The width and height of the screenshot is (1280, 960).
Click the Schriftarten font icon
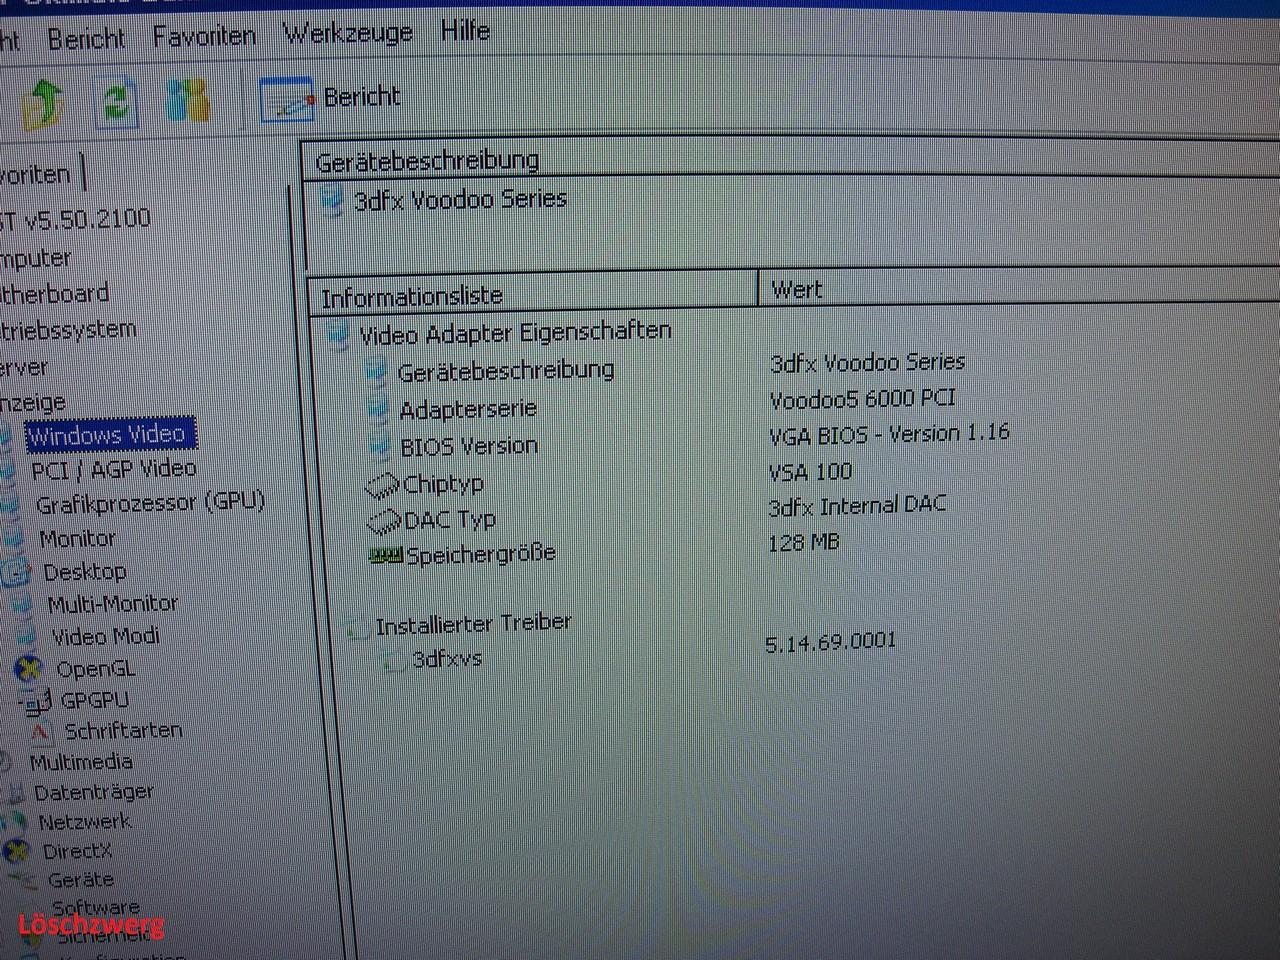click(x=40, y=733)
